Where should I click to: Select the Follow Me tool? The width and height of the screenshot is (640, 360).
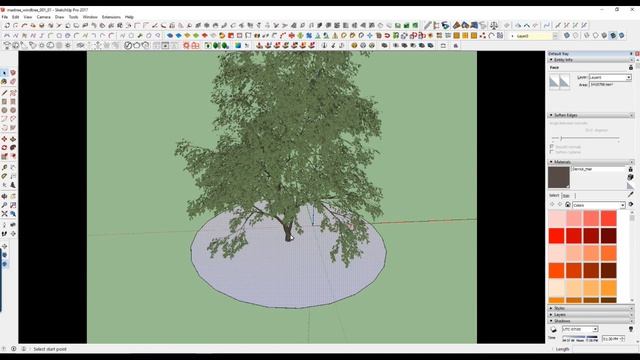[13, 148]
